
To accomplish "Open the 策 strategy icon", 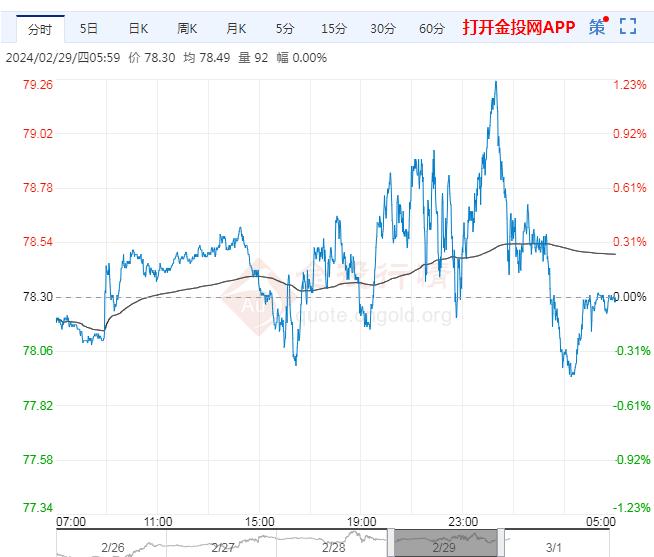I will click(597, 27).
